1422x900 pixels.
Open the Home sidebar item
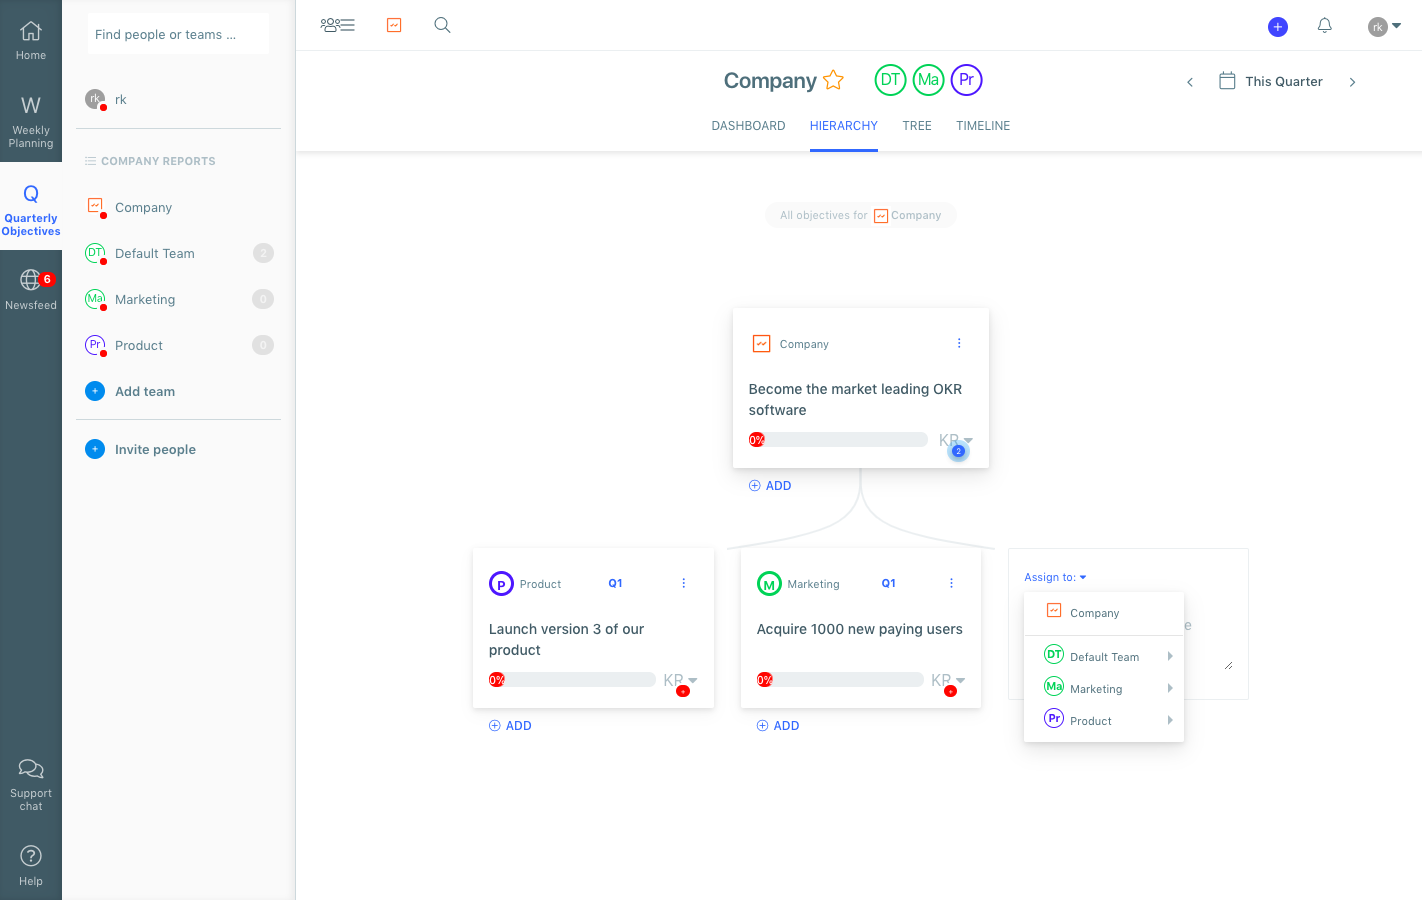point(31,40)
